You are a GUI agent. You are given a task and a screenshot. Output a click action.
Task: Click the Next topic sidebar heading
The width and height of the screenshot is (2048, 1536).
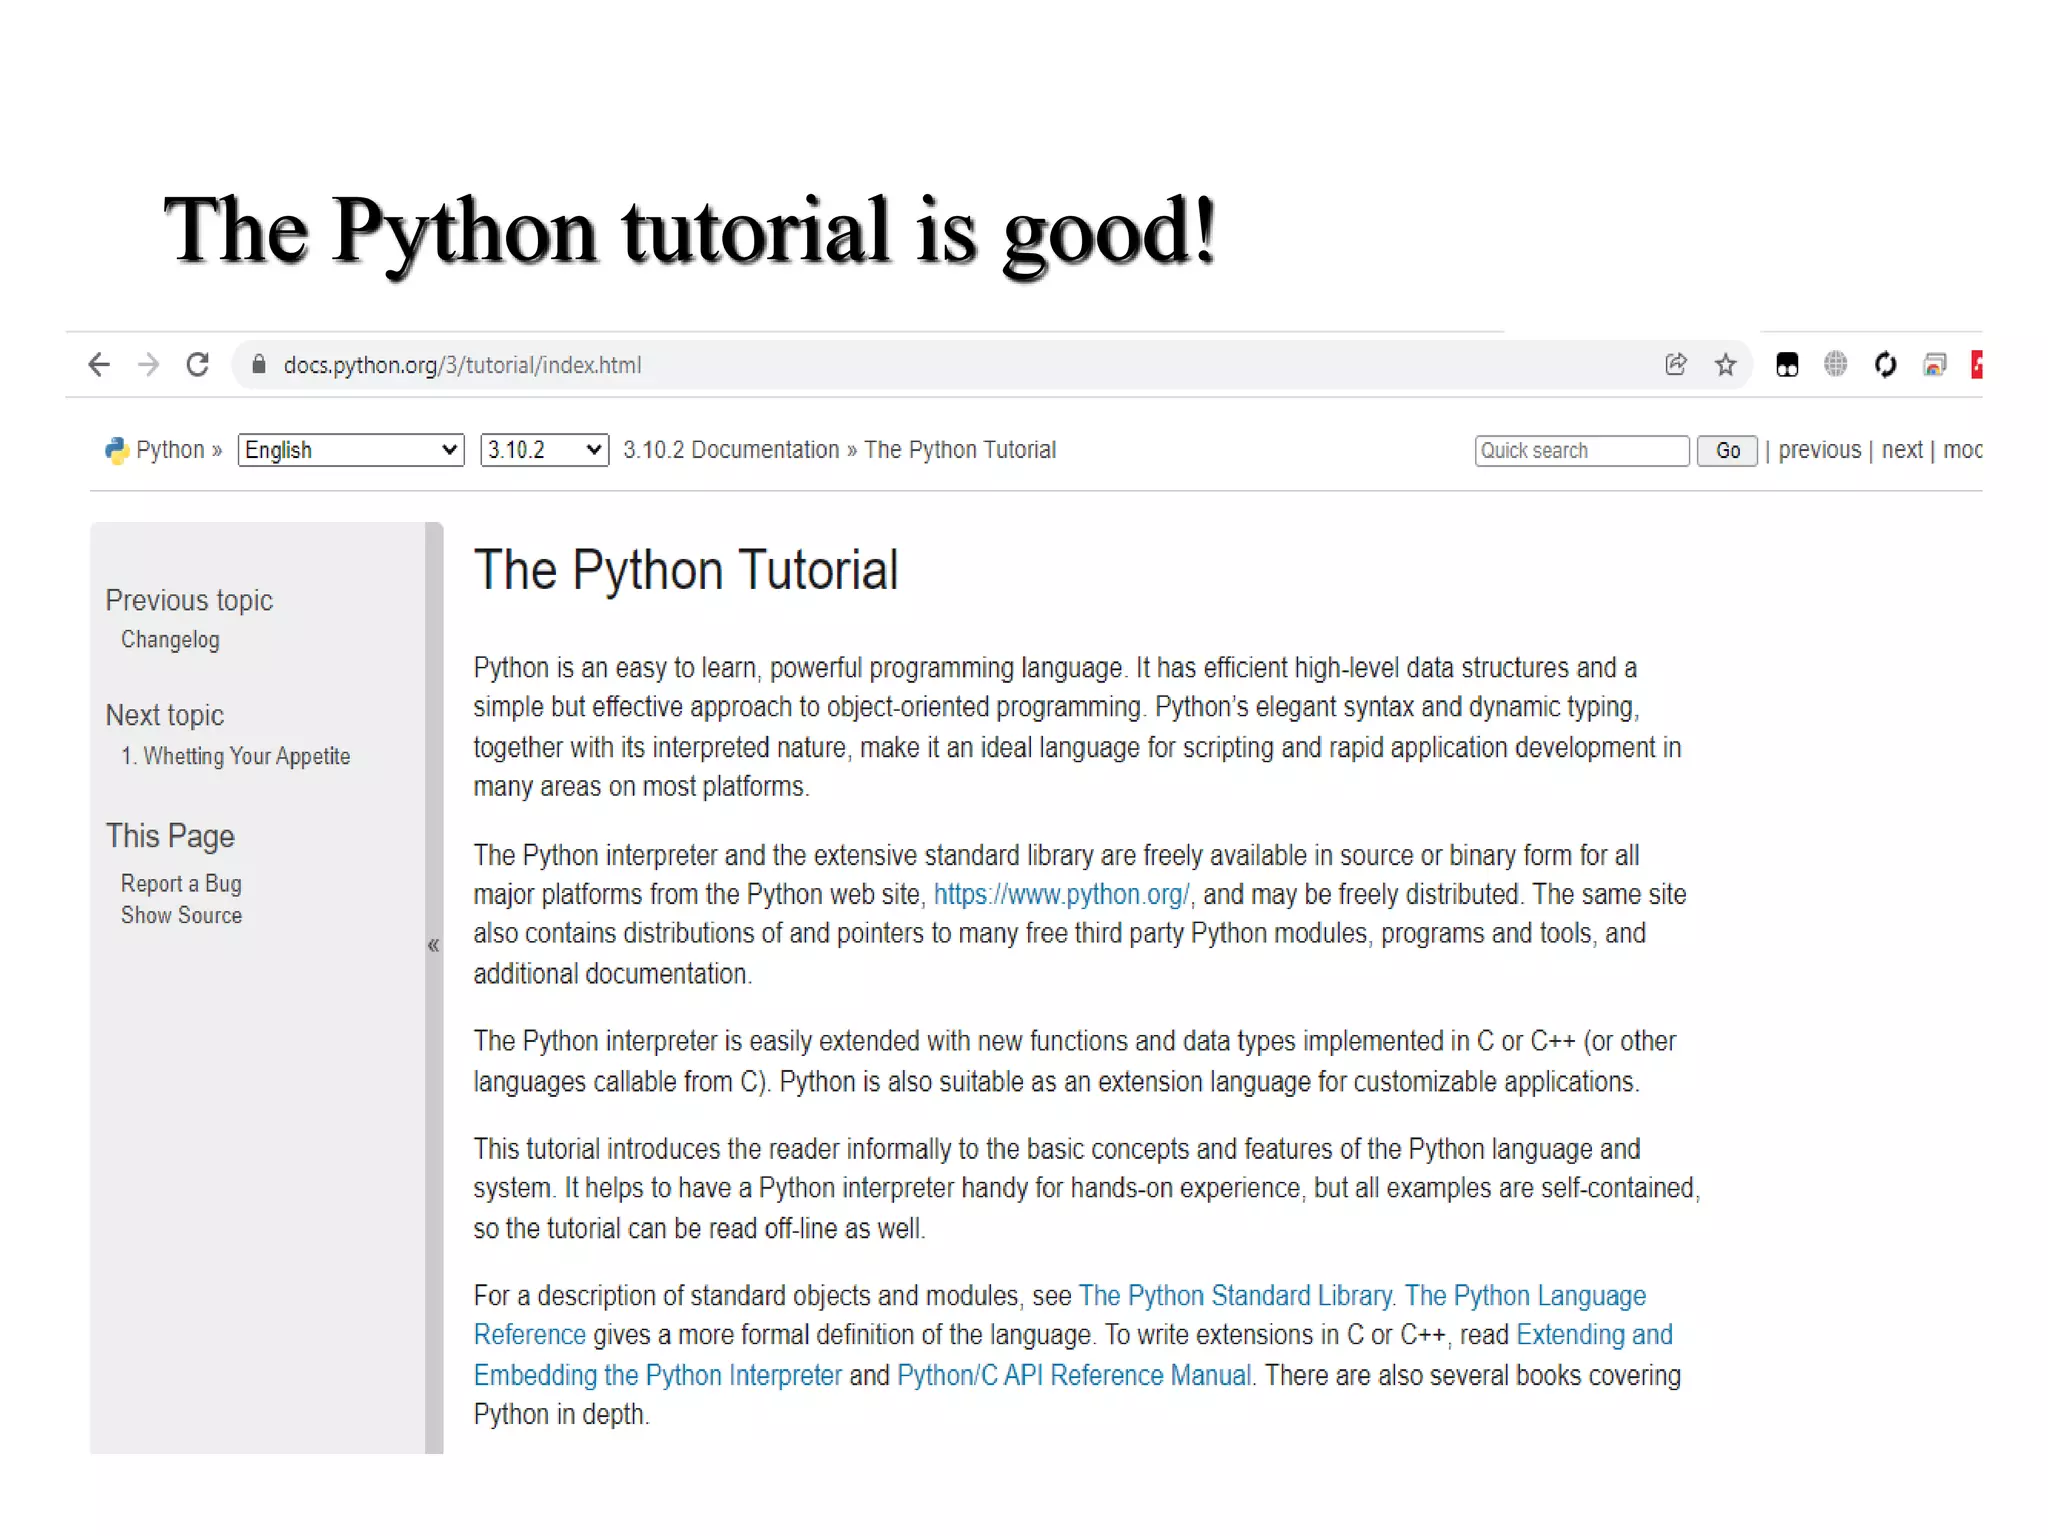165,715
